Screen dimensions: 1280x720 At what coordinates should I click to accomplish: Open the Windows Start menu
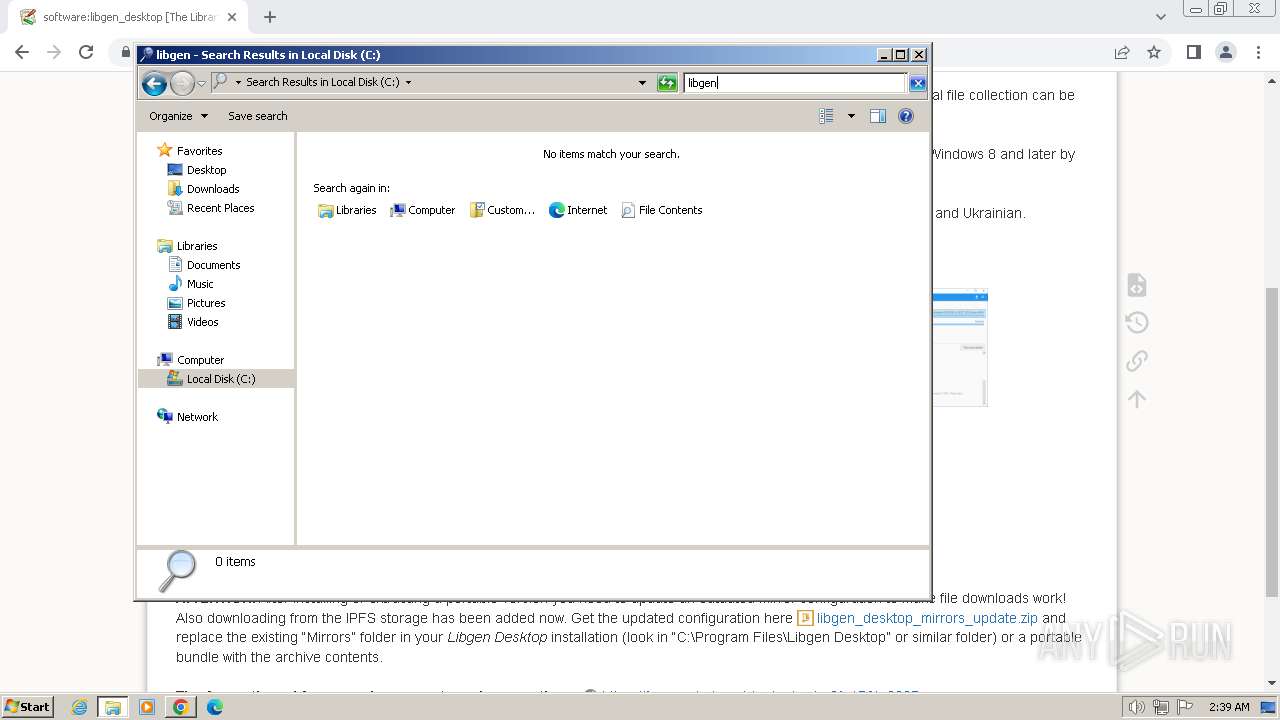click(x=27, y=707)
